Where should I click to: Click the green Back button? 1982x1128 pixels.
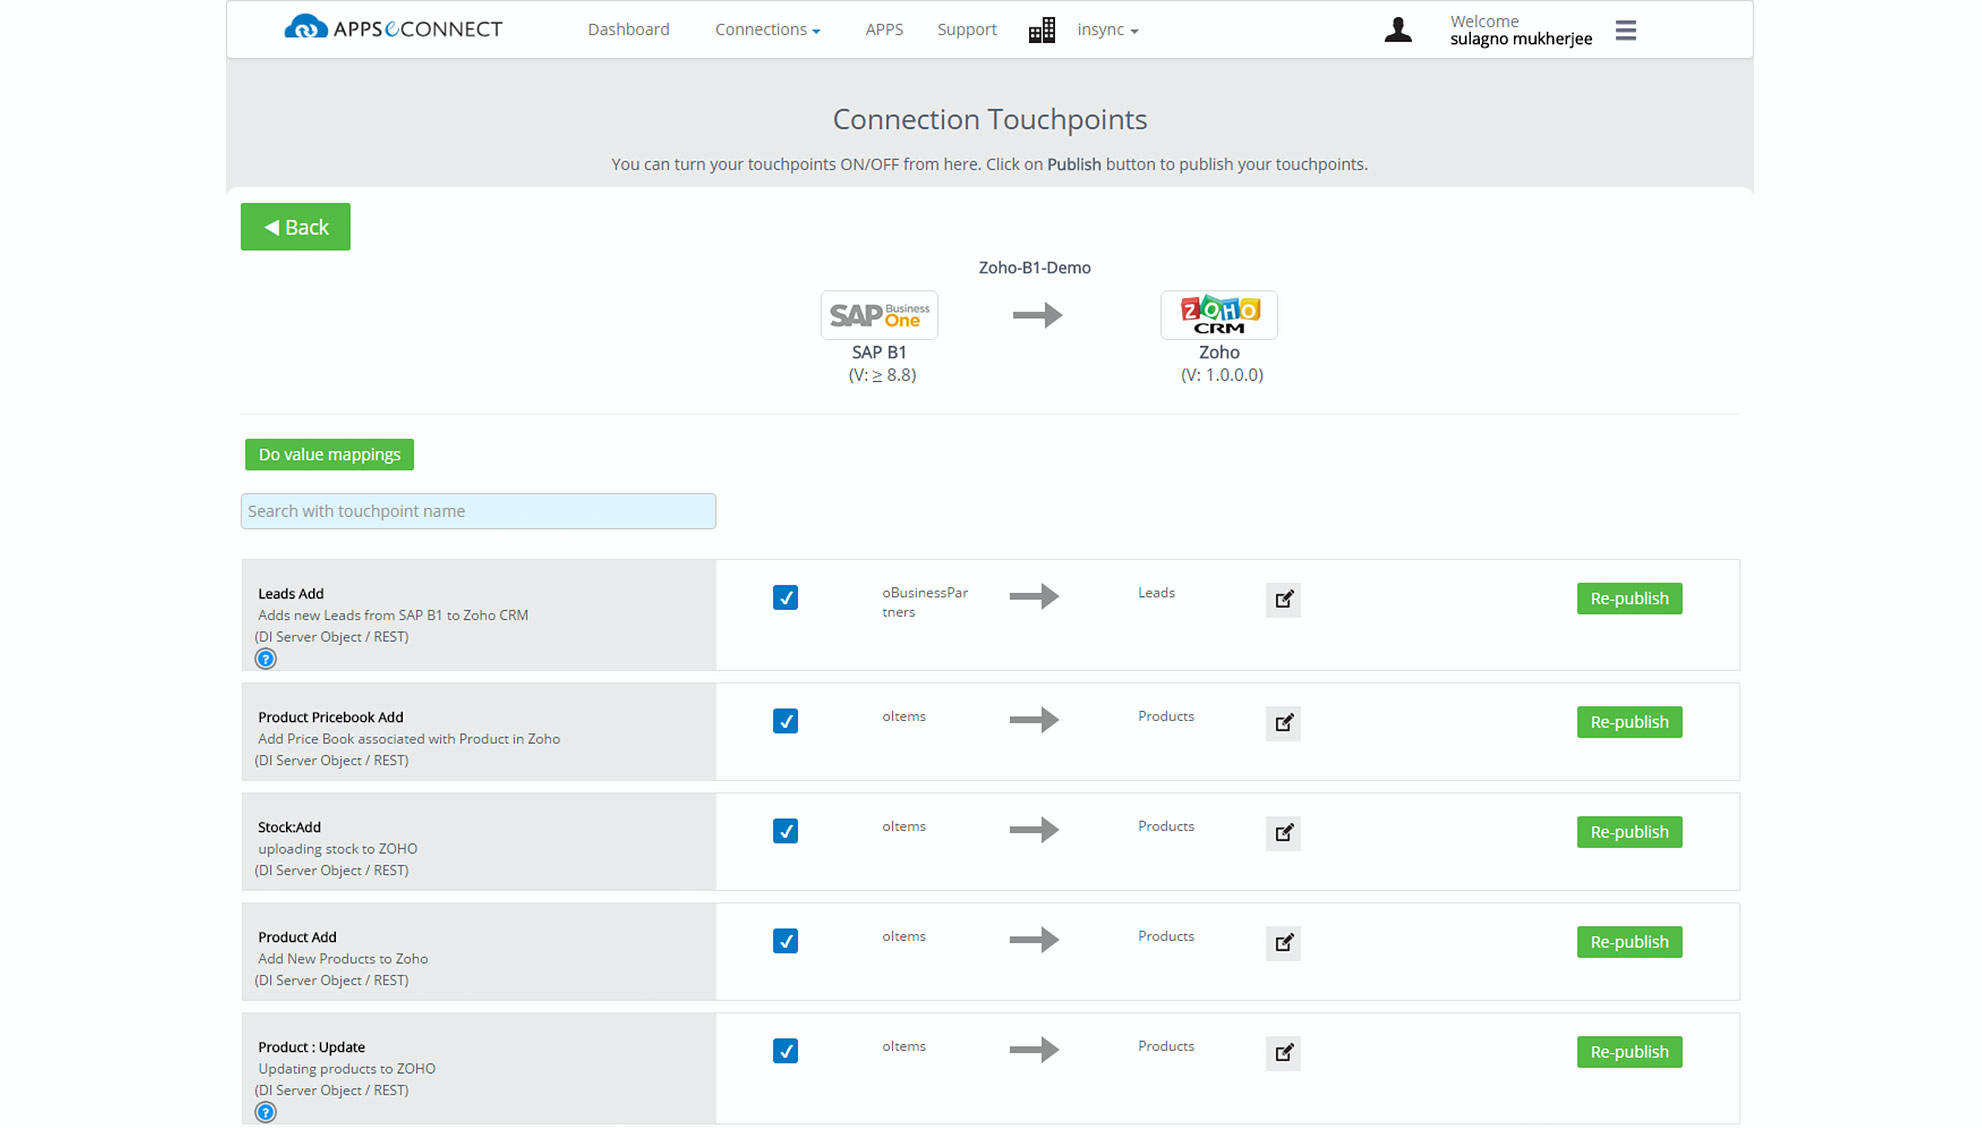[296, 227]
